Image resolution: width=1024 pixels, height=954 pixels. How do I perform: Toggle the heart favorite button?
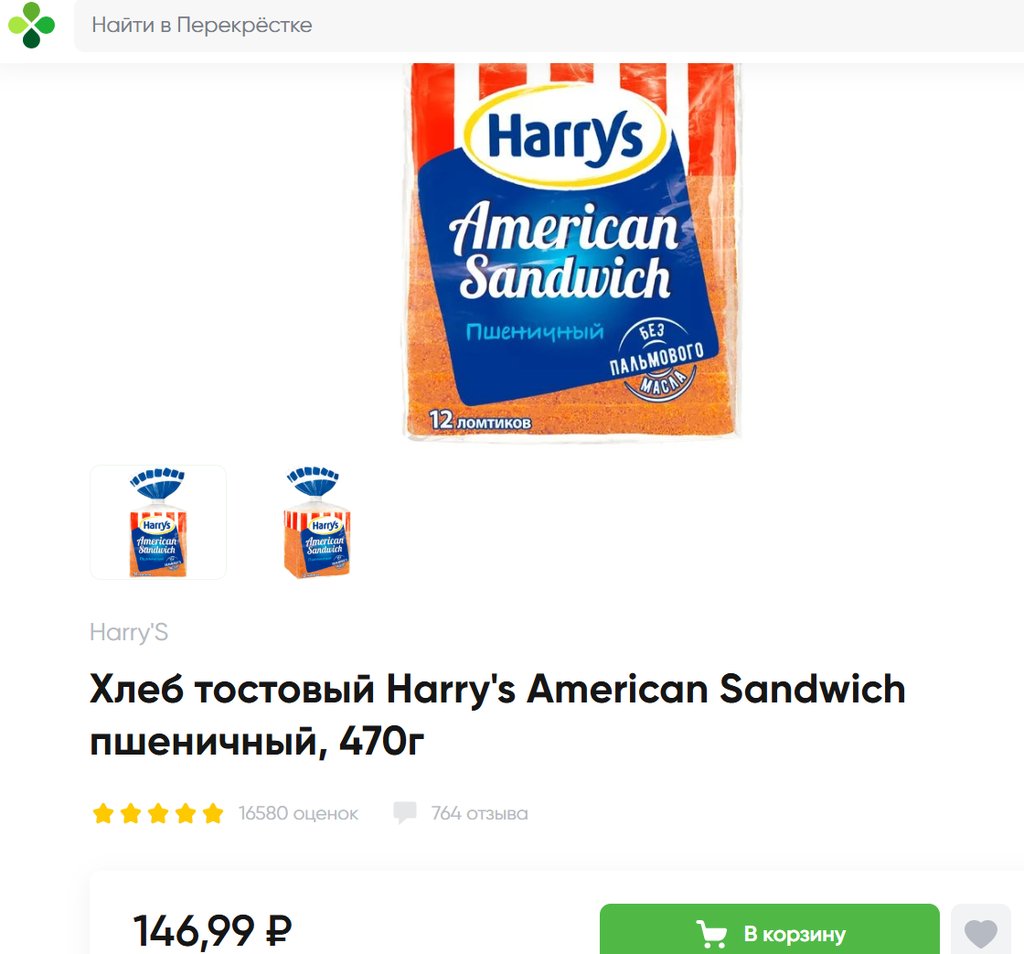pos(980,933)
